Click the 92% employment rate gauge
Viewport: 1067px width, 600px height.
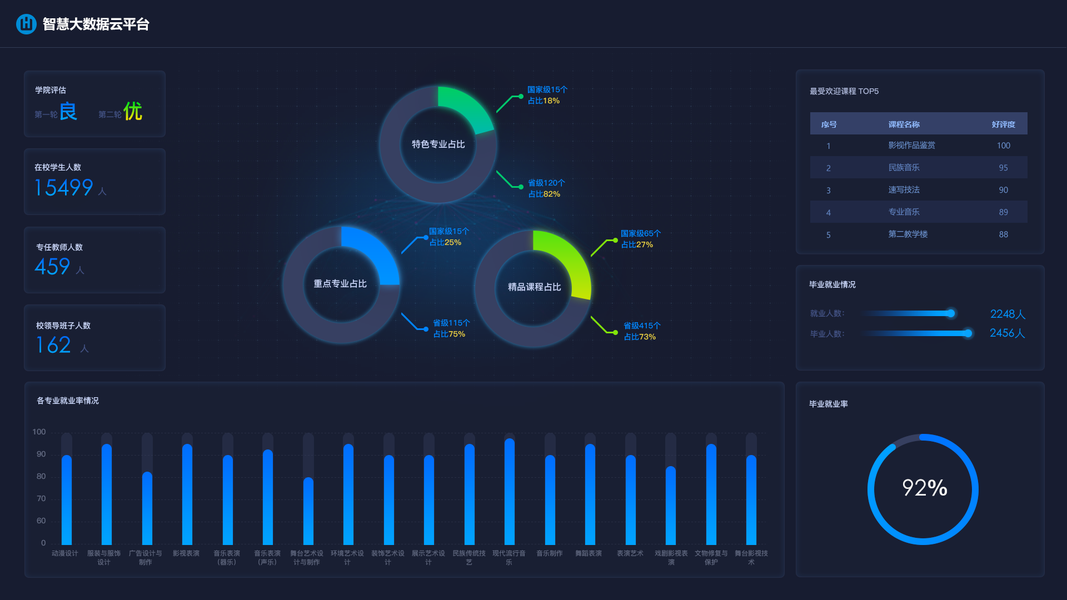tap(923, 488)
